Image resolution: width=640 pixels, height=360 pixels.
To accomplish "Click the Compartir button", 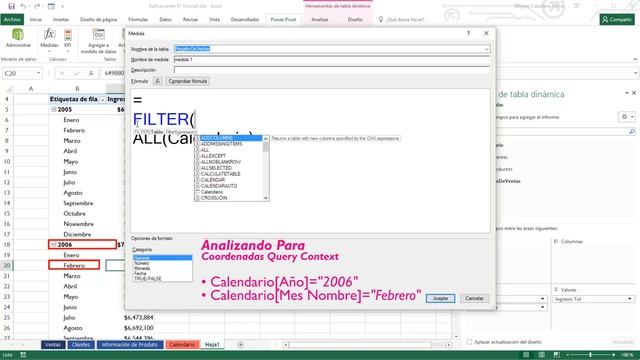I will [617, 19].
